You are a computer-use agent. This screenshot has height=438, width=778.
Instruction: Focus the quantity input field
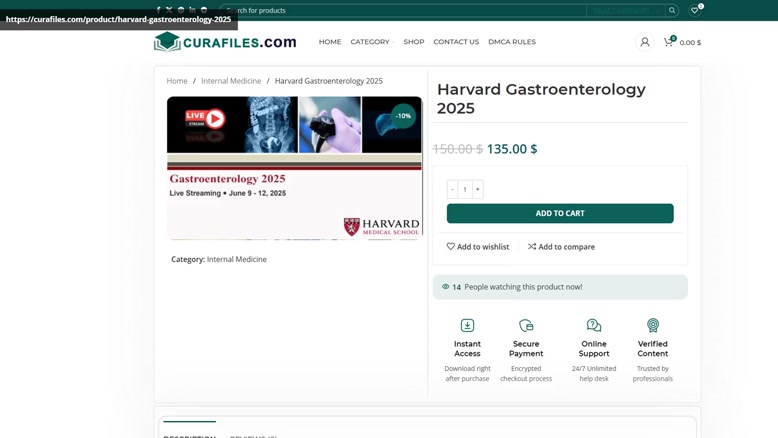point(465,189)
